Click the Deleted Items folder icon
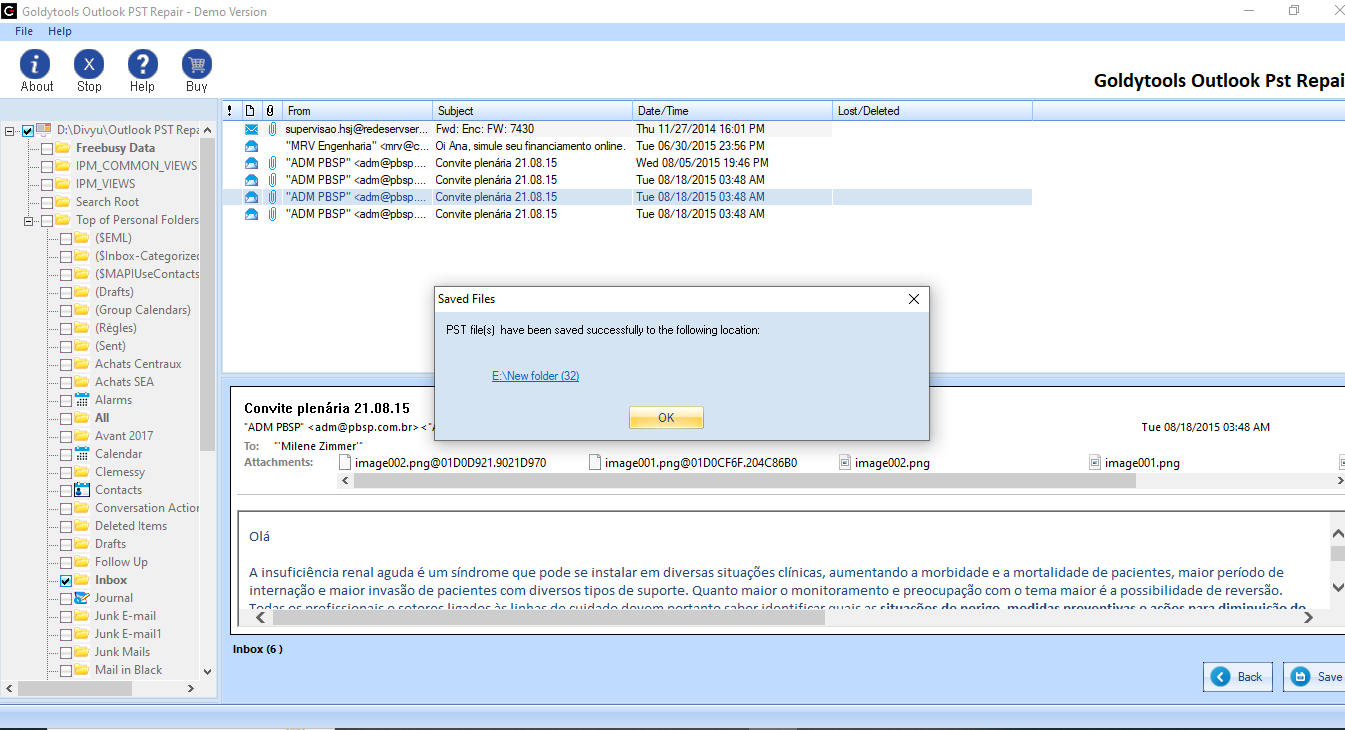Viewport: 1345px width, 730px height. (x=82, y=526)
